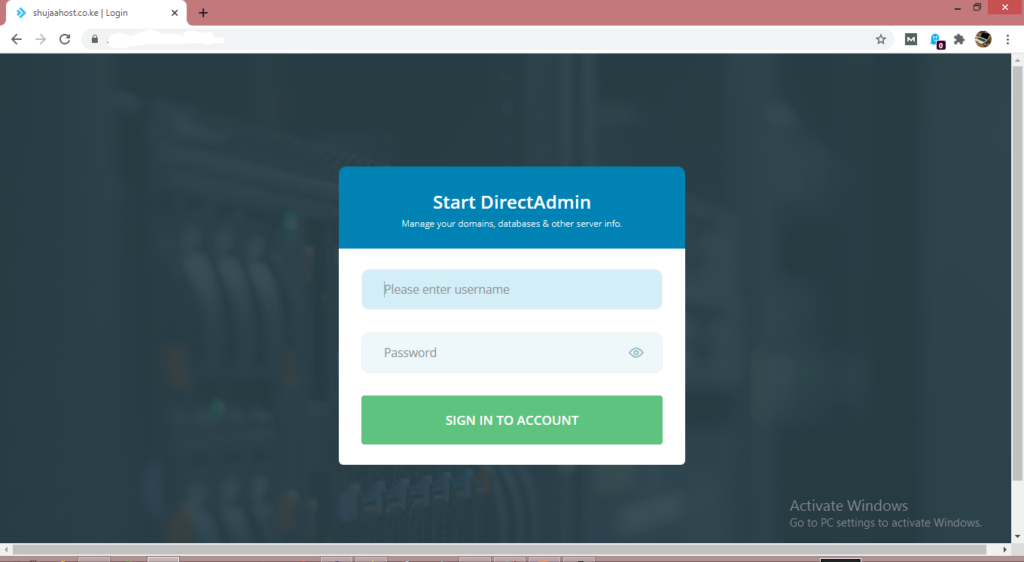Toggle password visibility eye icon
Screen dimensions: 1024x562
coord(635,352)
